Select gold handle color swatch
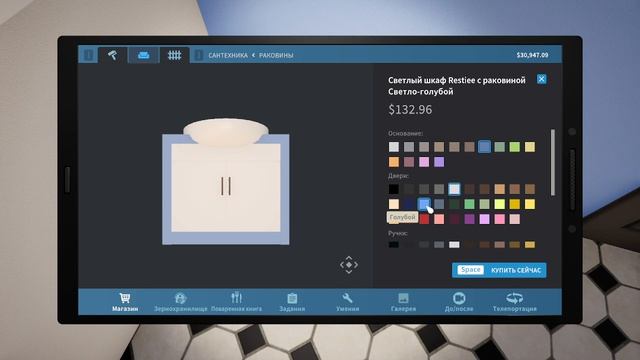 (529, 244)
